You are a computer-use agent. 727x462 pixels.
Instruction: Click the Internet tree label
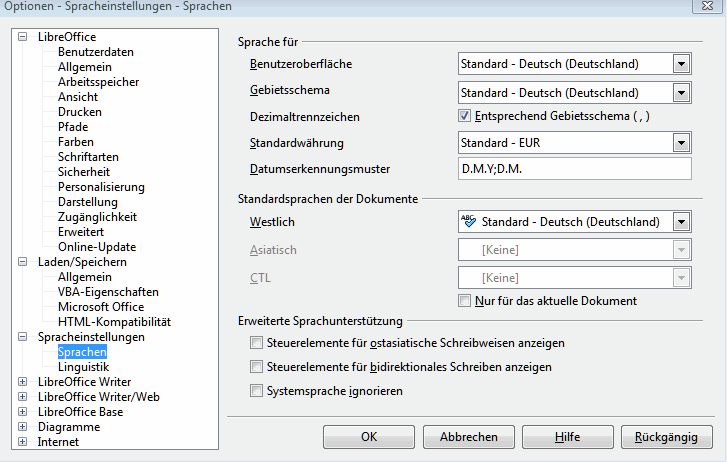click(x=58, y=442)
